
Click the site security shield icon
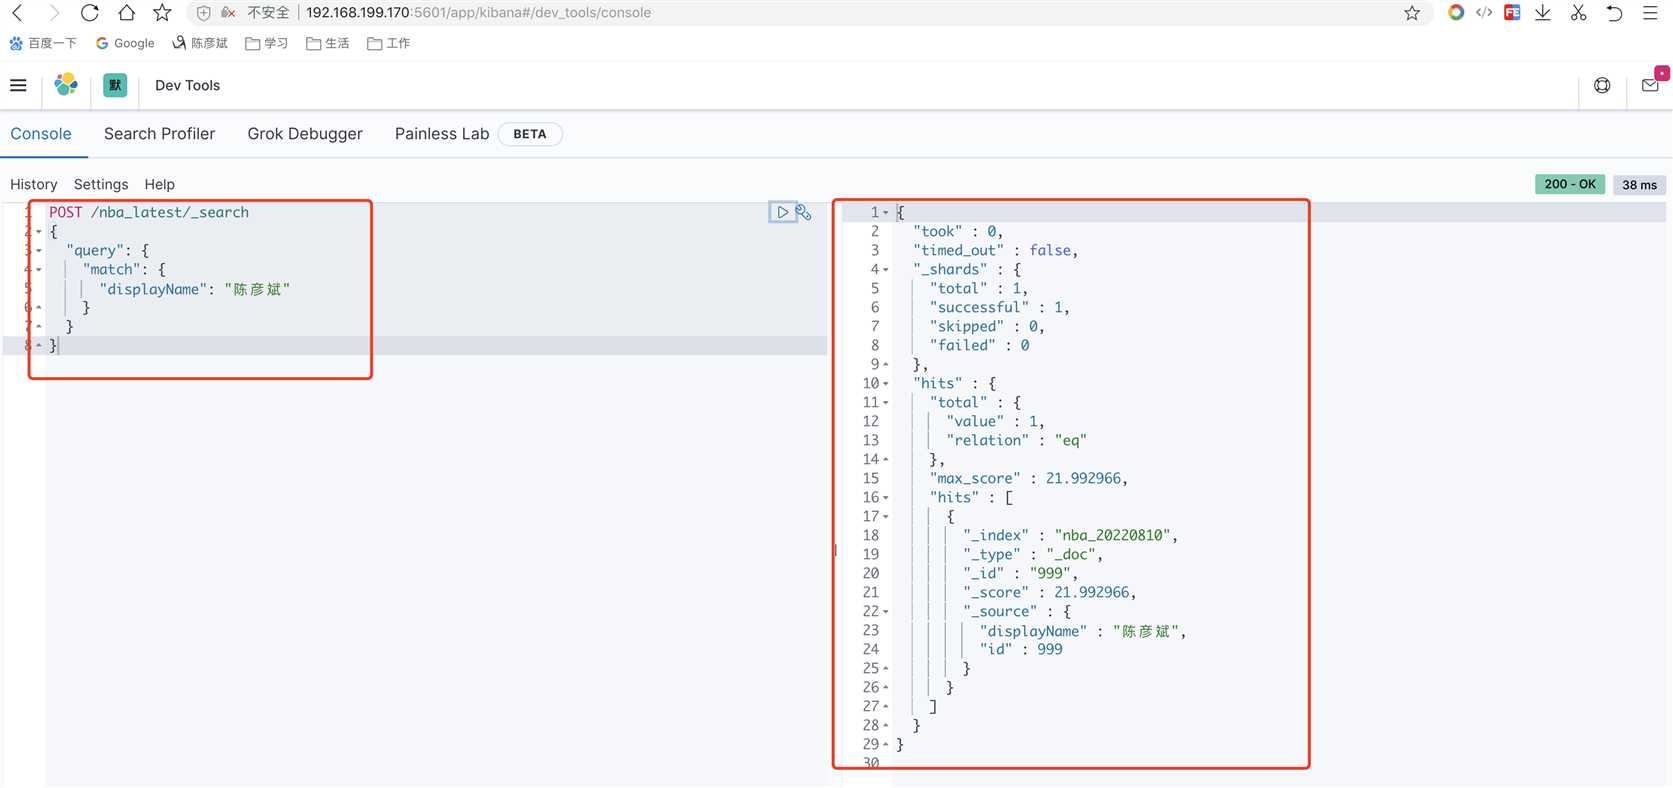pos(204,13)
